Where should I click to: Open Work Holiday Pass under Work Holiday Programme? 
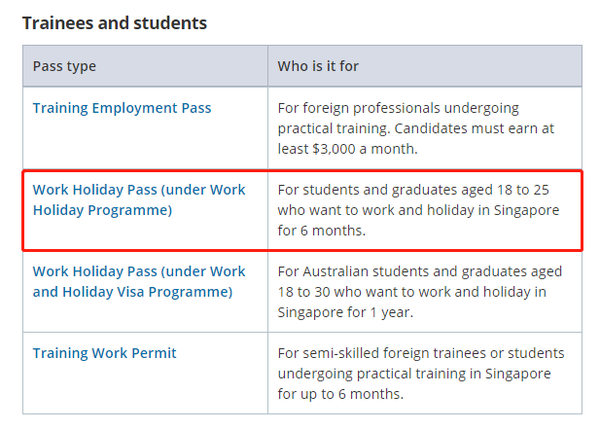coord(139,200)
